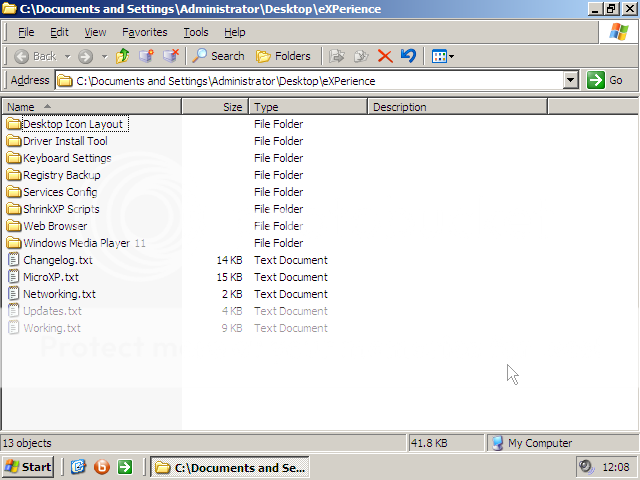Click inside the address path field
640x480 pixels.
tap(300, 80)
